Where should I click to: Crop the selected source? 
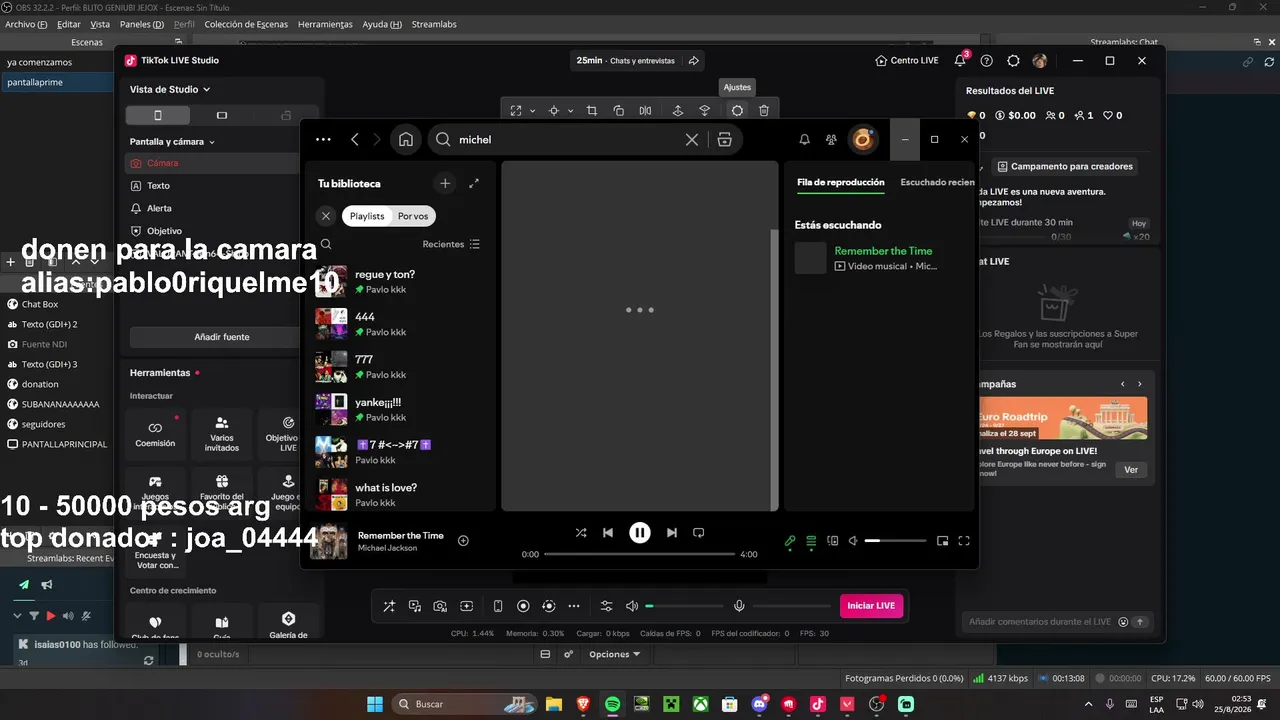(592, 111)
